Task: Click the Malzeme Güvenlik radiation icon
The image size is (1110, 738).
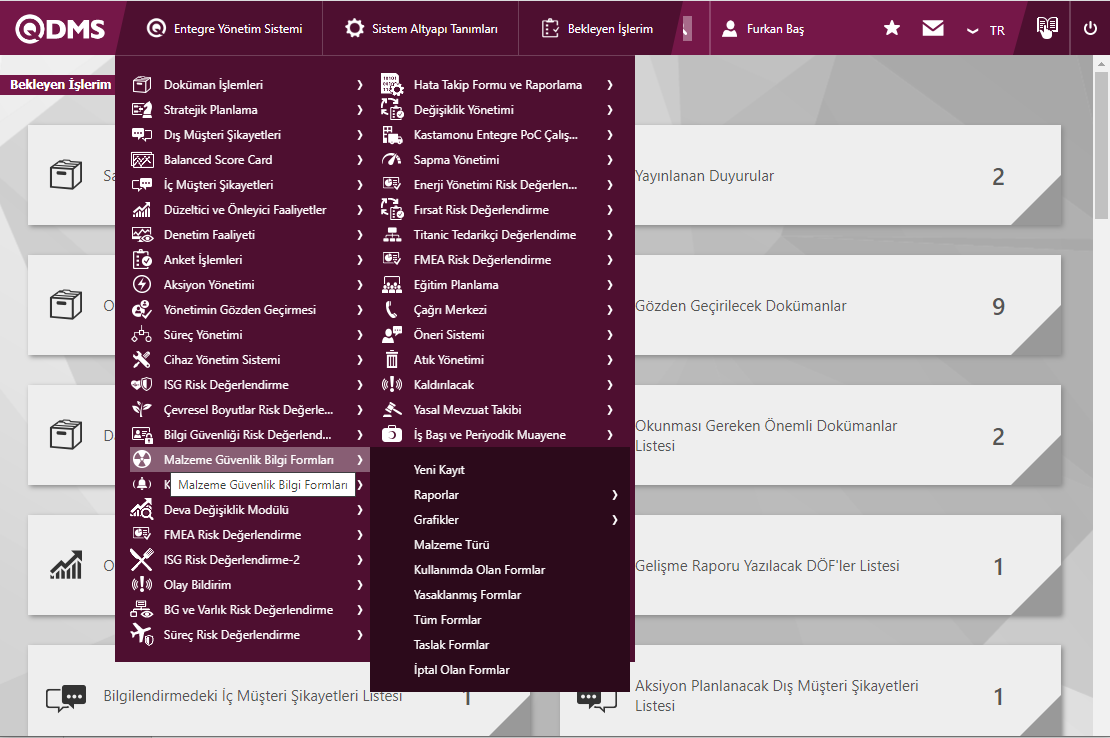Action: (142, 460)
